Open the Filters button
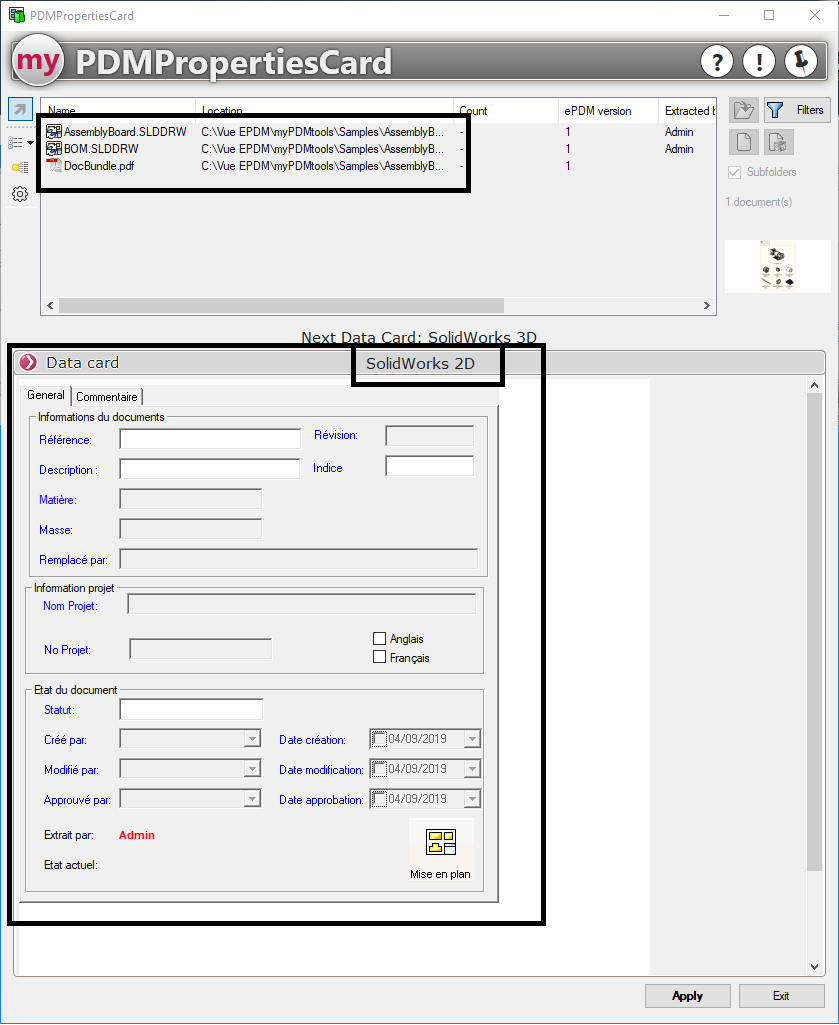Viewport: 839px width, 1025px height. [x=797, y=110]
